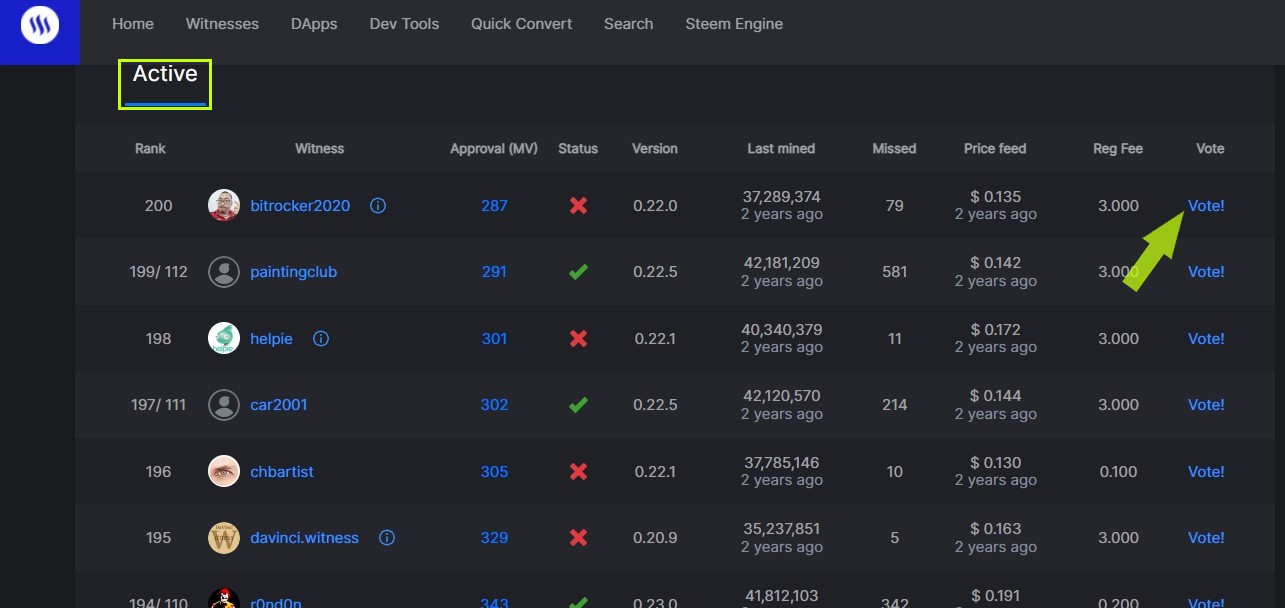The image size is (1285, 608).
Task: Go to Home menu
Action: click(133, 24)
